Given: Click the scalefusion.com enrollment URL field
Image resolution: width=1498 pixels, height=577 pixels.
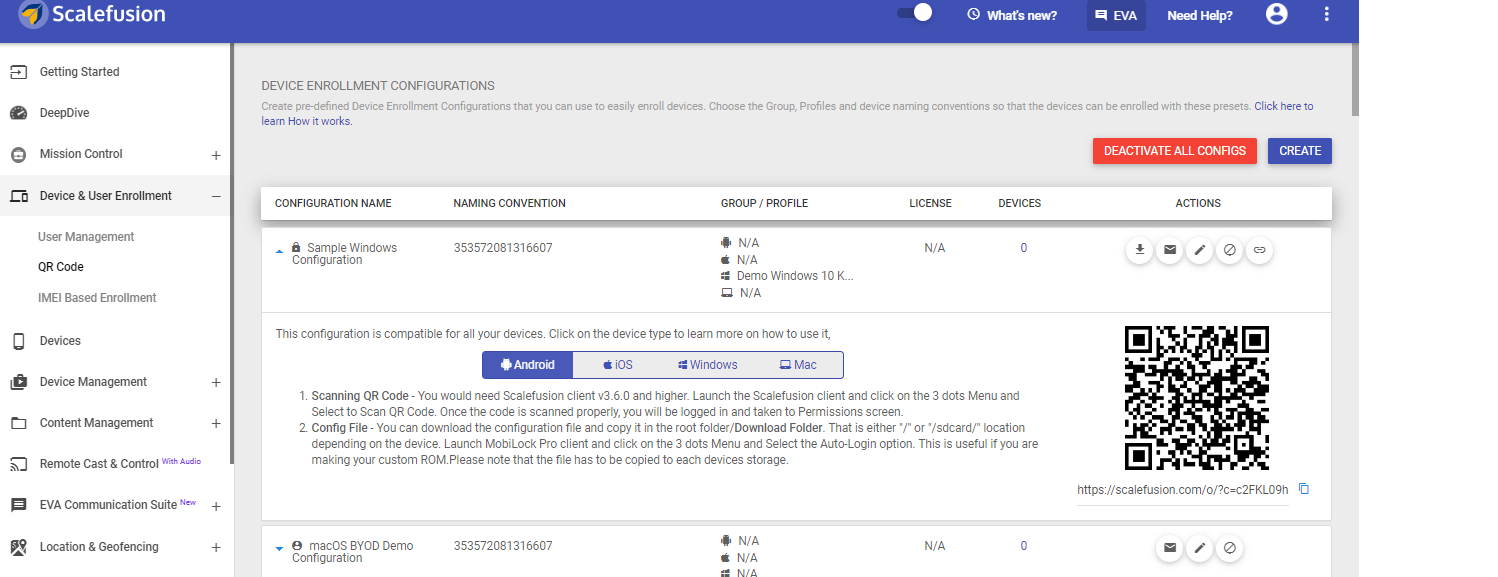Looking at the screenshot, I should click(x=1183, y=490).
